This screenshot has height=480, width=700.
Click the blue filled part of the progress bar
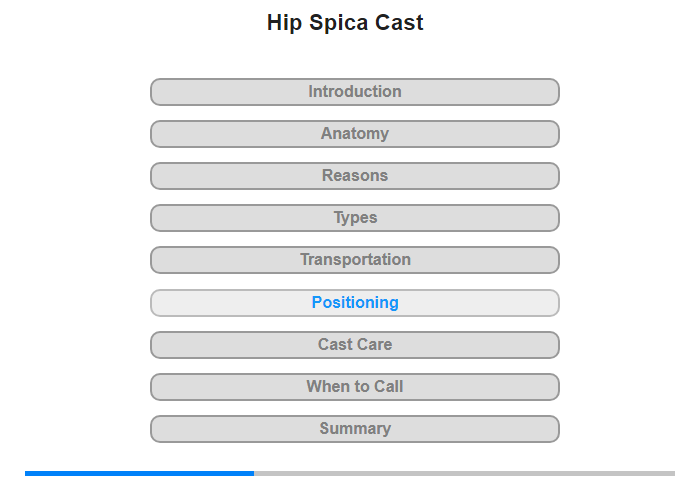click(x=139, y=473)
